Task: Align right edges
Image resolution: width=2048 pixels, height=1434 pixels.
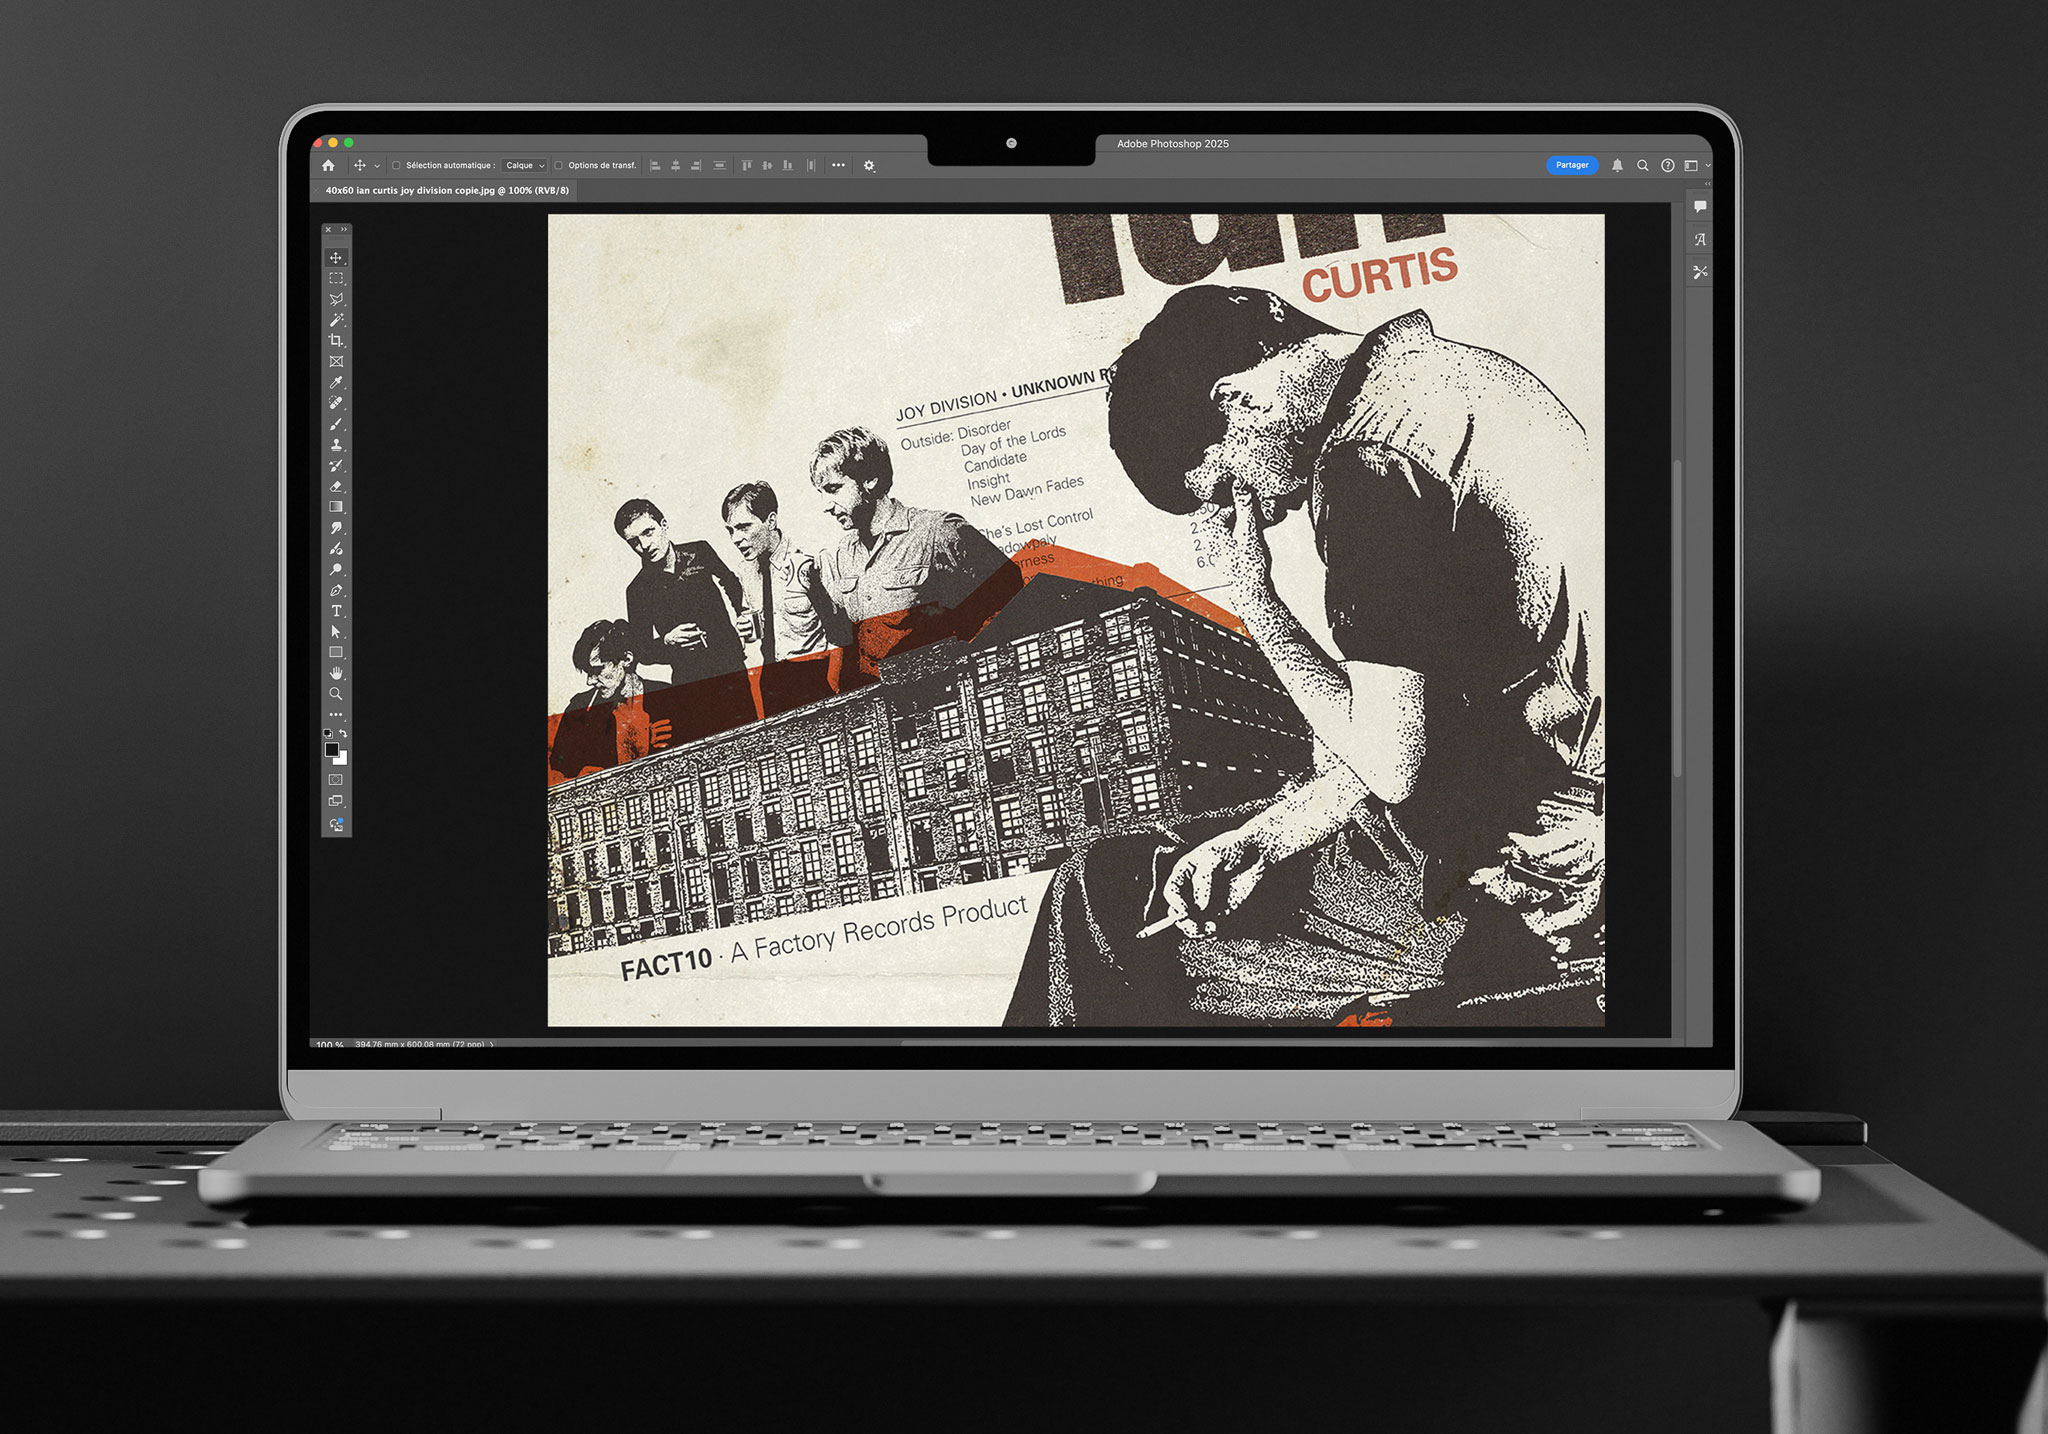Action: click(x=696, y=166)
